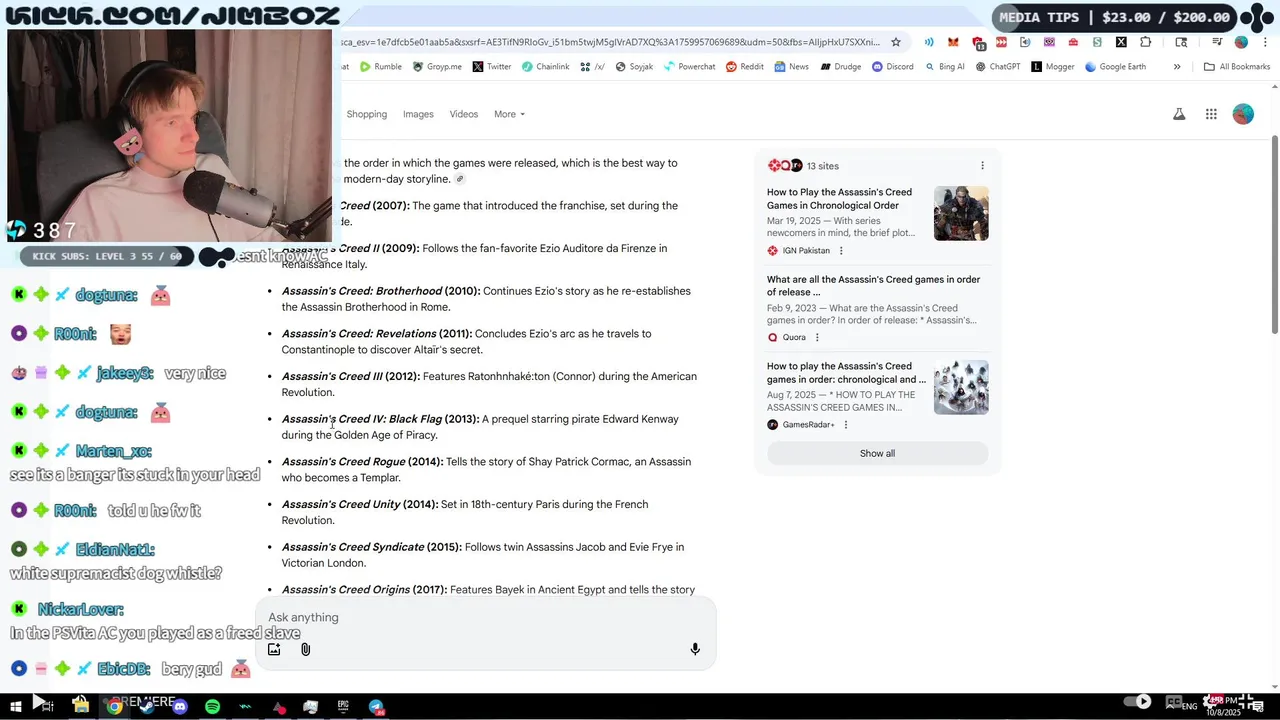Open Spotify from the taskbar
This screenshot has height=720, width=1280.
(212, 707)
